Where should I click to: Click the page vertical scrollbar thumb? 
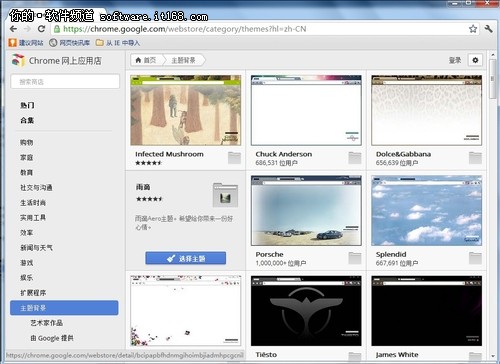click(492, 79)
